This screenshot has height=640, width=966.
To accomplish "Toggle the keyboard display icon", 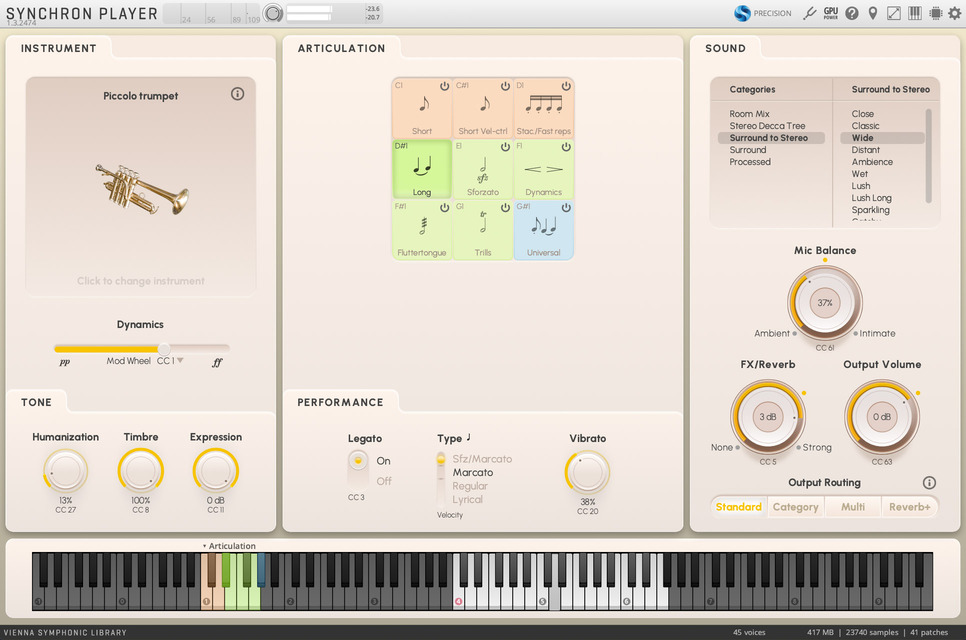I will click(915, 13).
